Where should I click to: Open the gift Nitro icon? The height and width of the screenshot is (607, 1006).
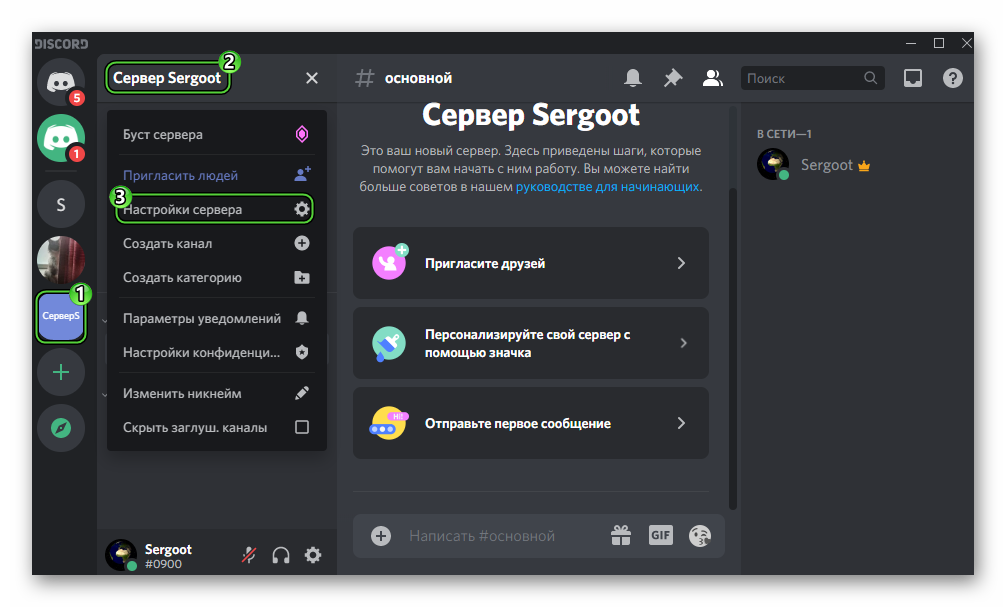point(621,535)
